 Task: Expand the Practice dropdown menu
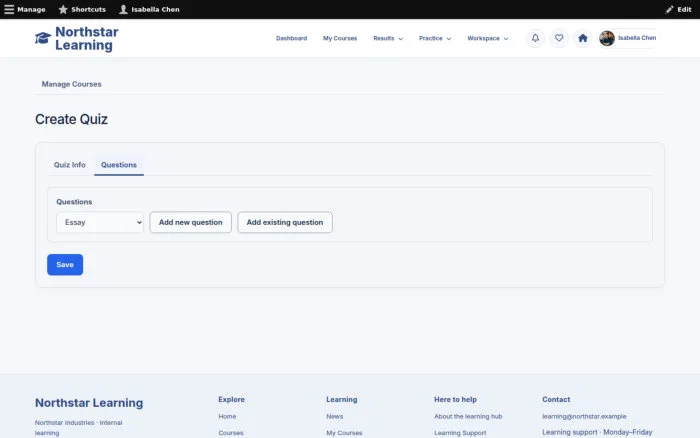coord(435,38)
